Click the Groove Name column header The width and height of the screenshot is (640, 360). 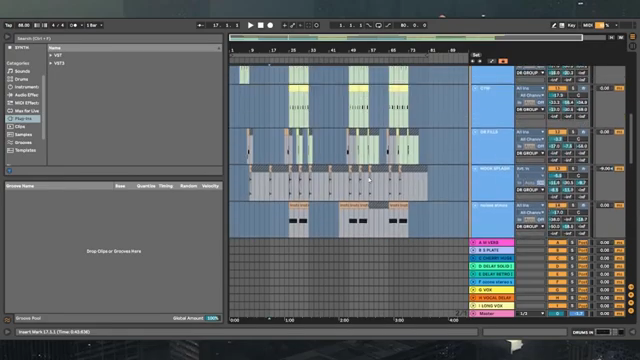[59, 186]
